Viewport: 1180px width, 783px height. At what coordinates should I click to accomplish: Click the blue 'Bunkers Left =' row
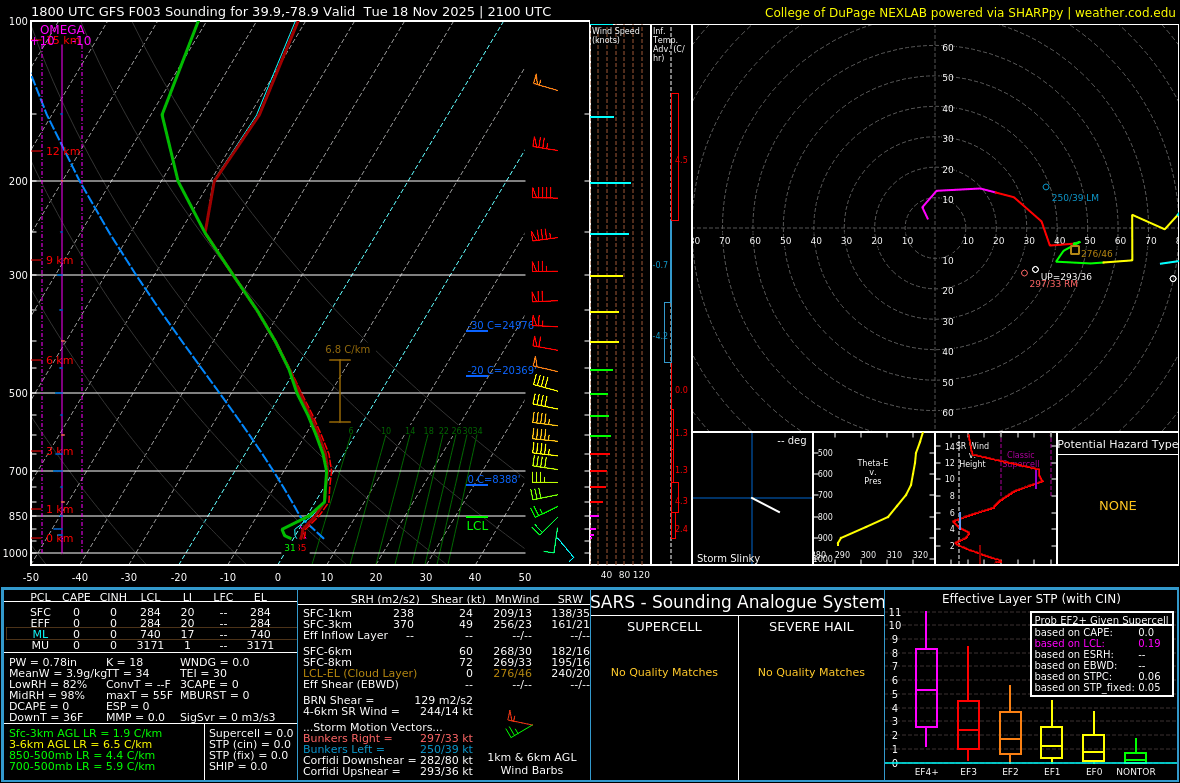click(x=388, y=749)
